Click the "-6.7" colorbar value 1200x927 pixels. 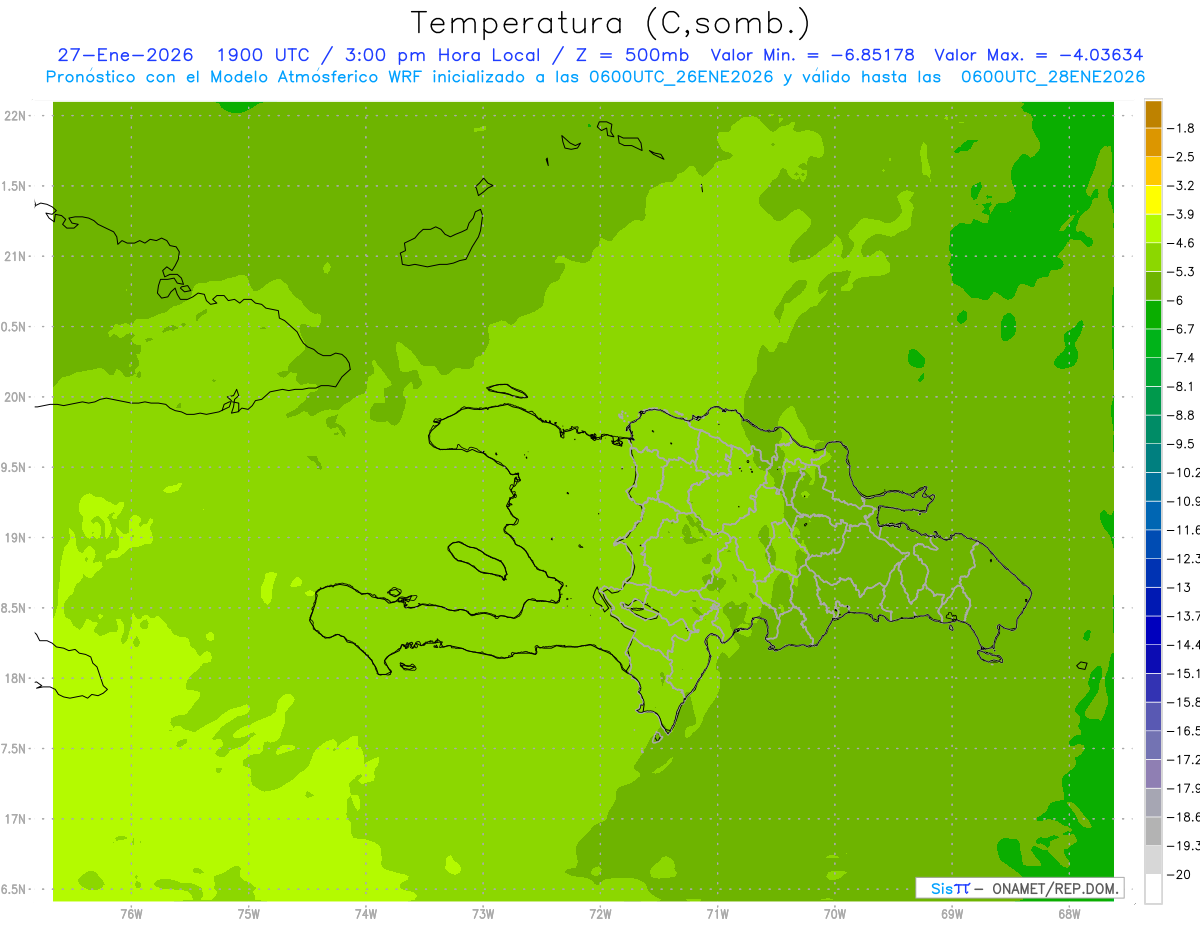point(1181,329)
